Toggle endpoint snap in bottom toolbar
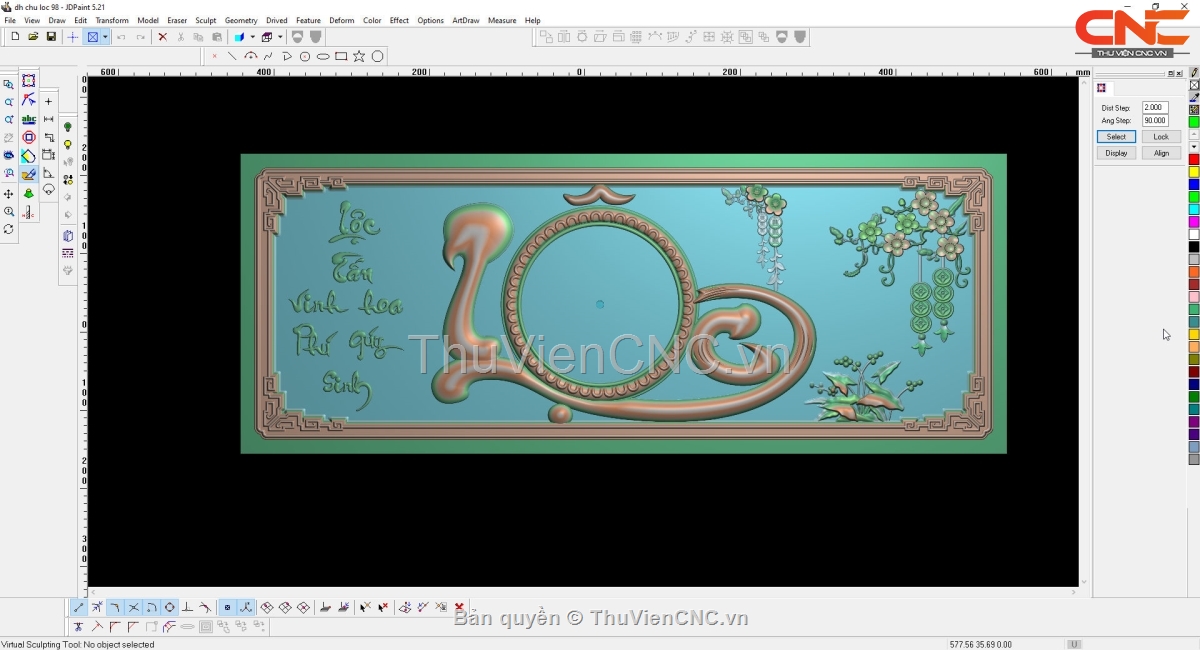This screenshot has height=650, width=1200. tap(79, 608)
